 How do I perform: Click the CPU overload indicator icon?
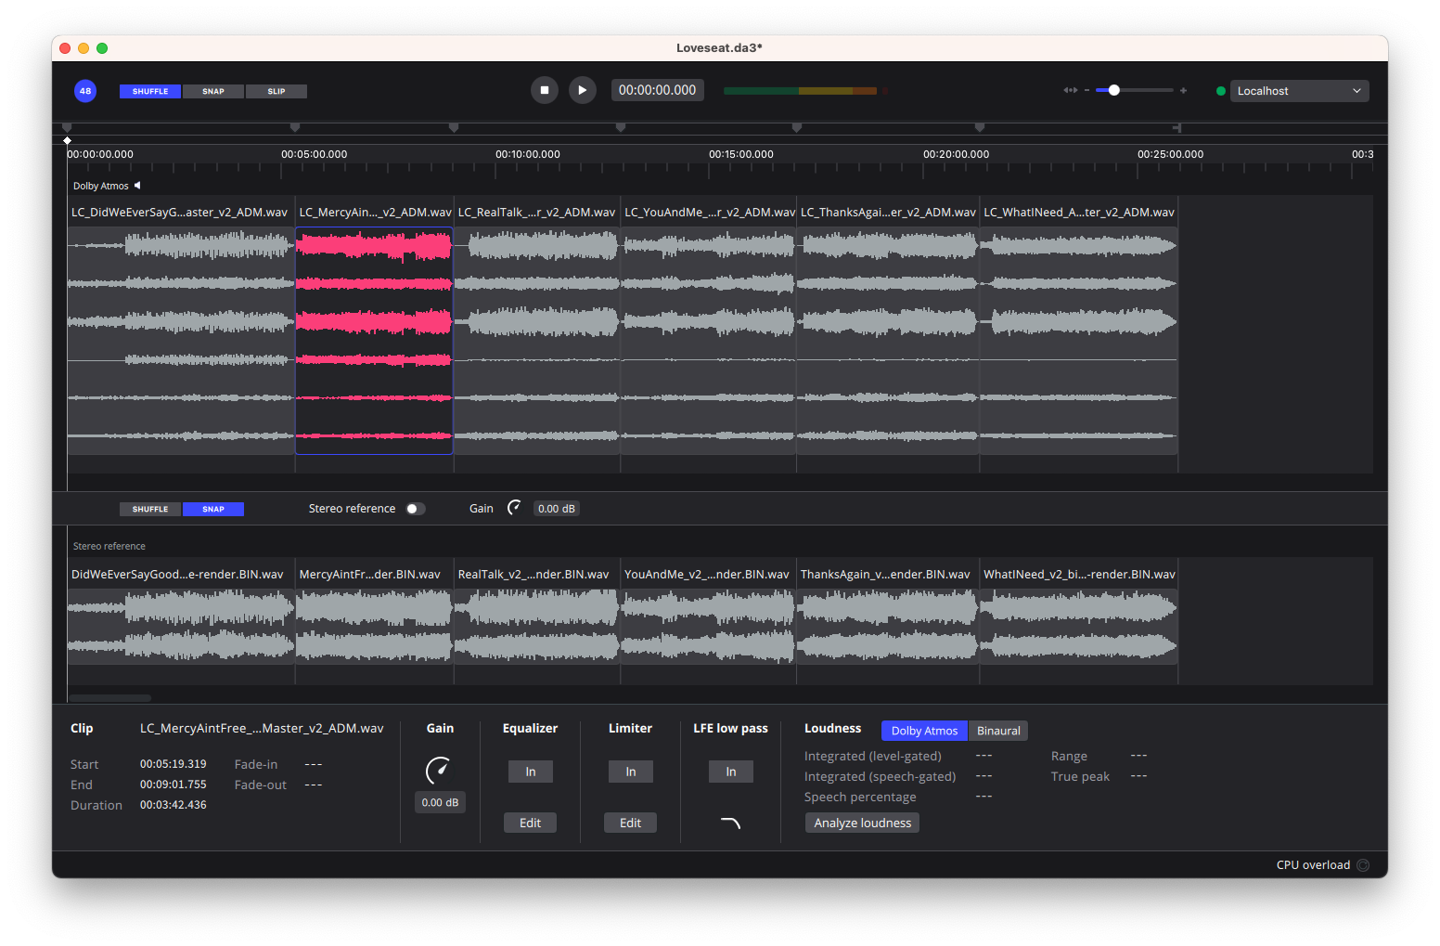1363,865
